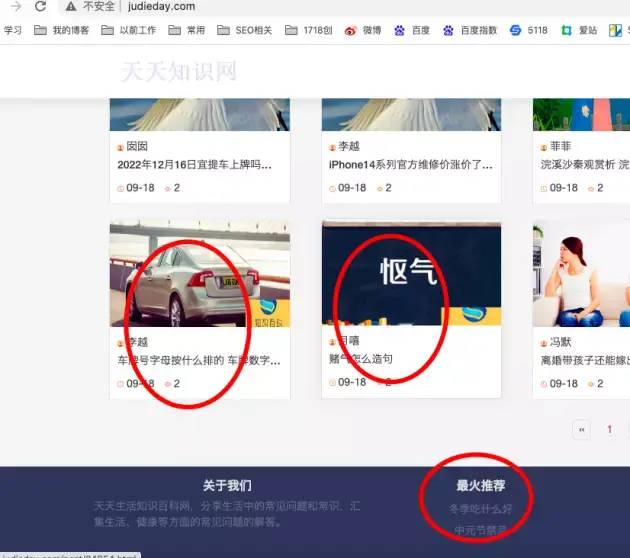Viewport: 630px width, 558px height.
Task: Open the 百度 bookmark
Action: point(412,30)
